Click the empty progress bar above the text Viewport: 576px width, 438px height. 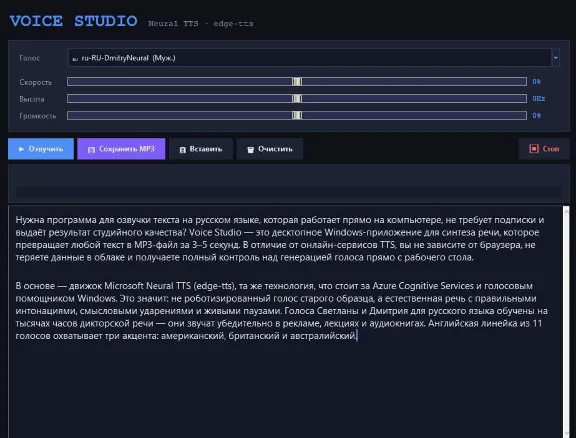click(288, 192)
